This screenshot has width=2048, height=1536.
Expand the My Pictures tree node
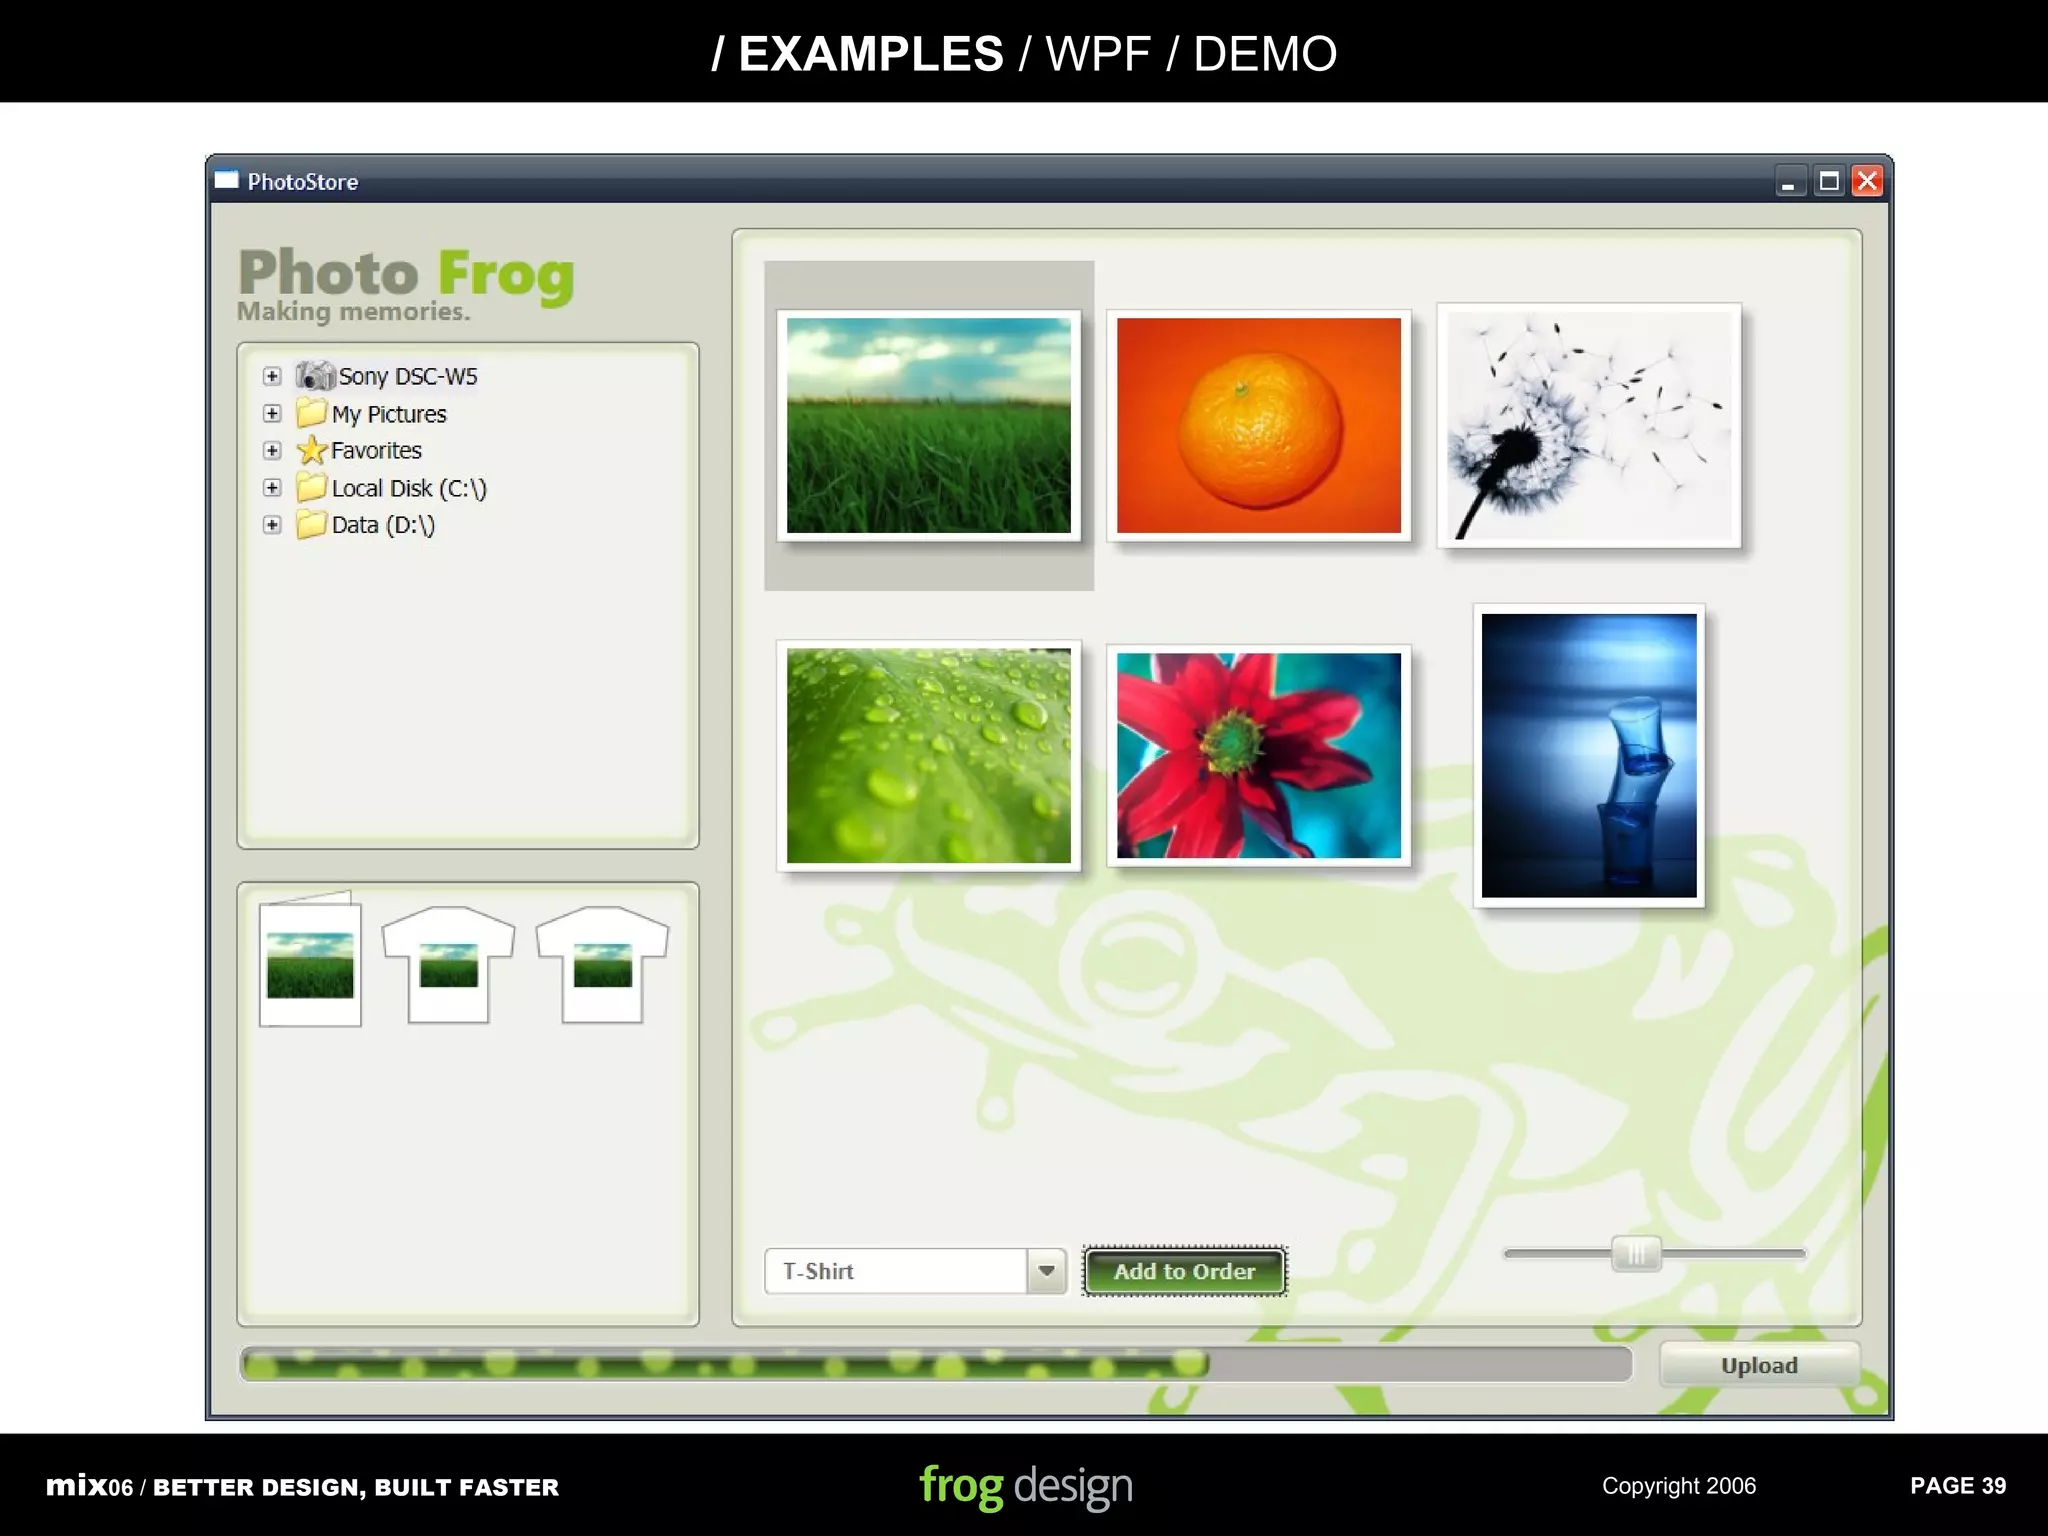pos(272,413)
